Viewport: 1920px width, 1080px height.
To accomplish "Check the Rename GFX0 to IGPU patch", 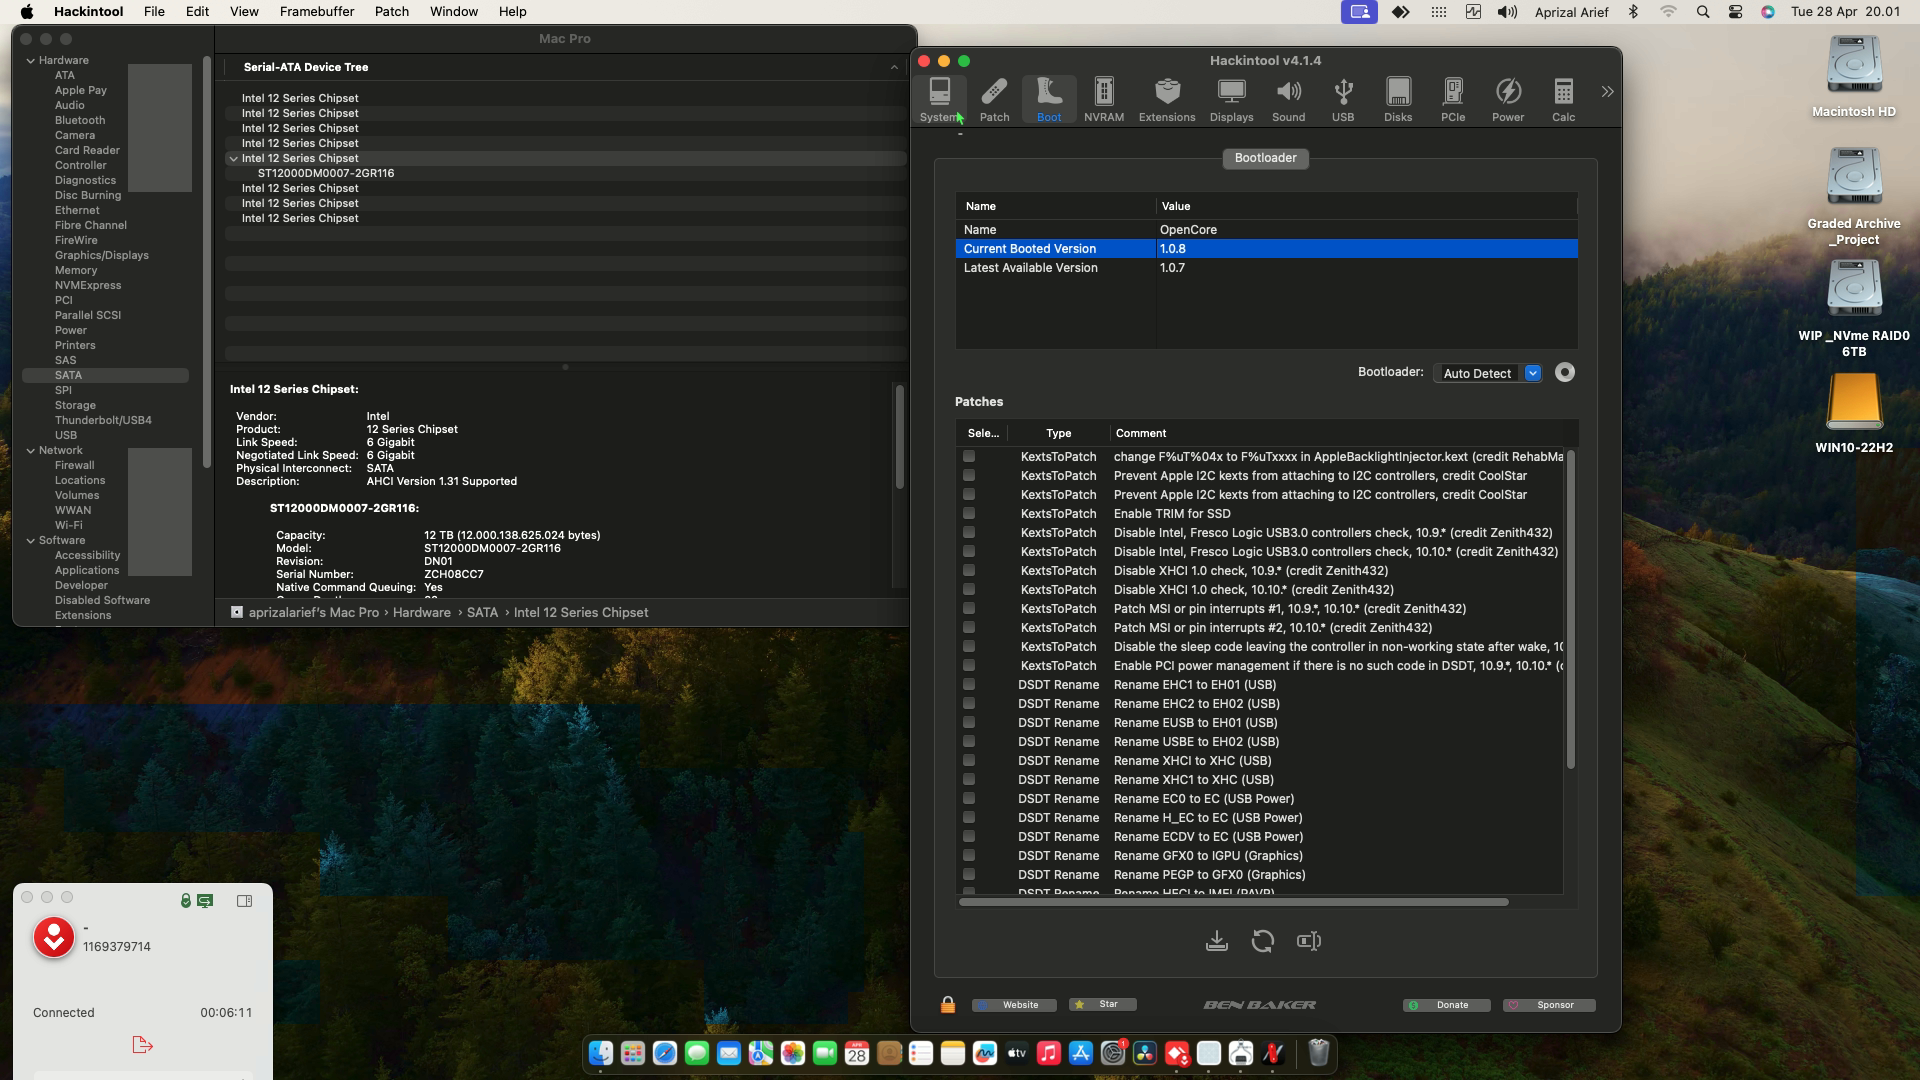I will (x=968, y=855).
